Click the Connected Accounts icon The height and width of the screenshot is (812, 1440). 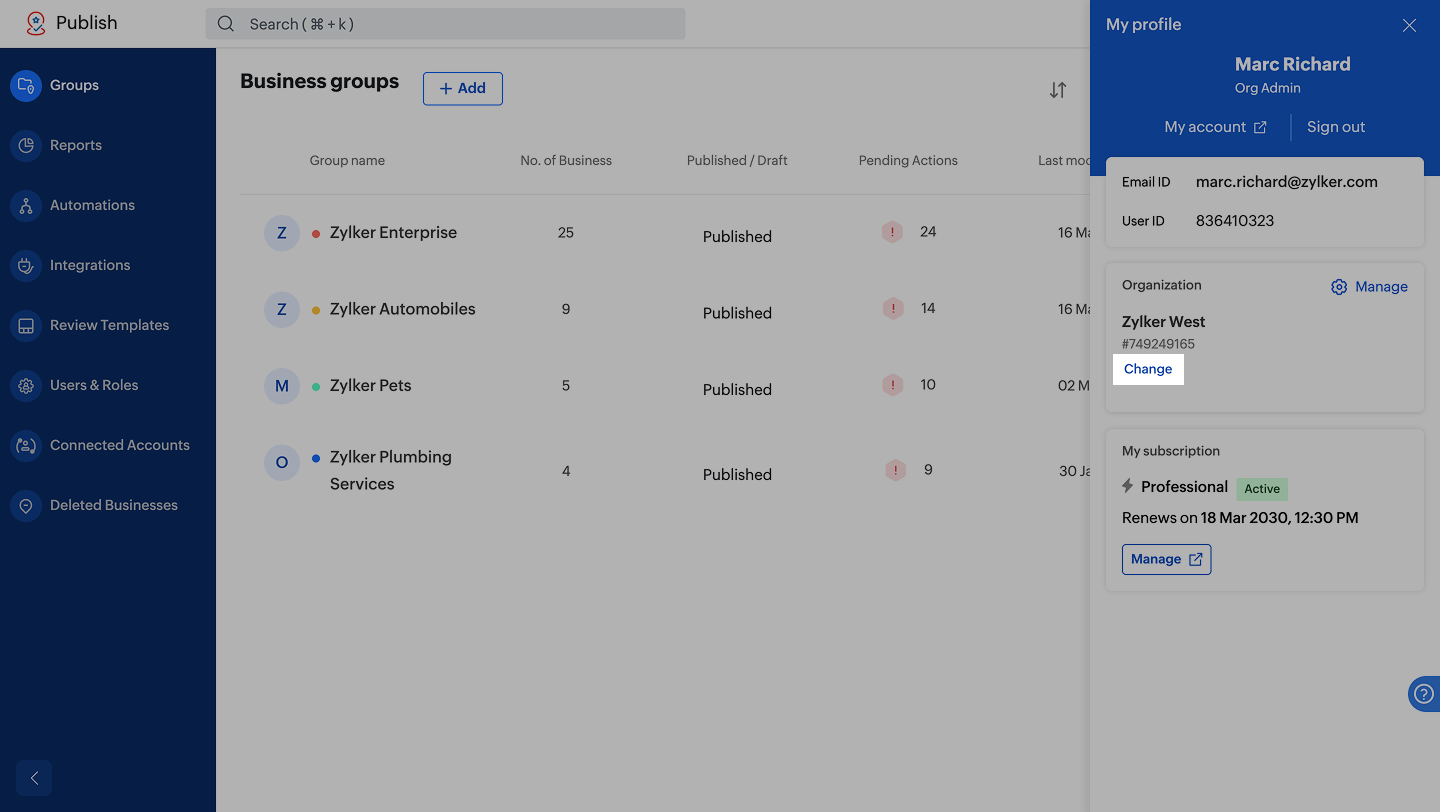tap(26, 445)
